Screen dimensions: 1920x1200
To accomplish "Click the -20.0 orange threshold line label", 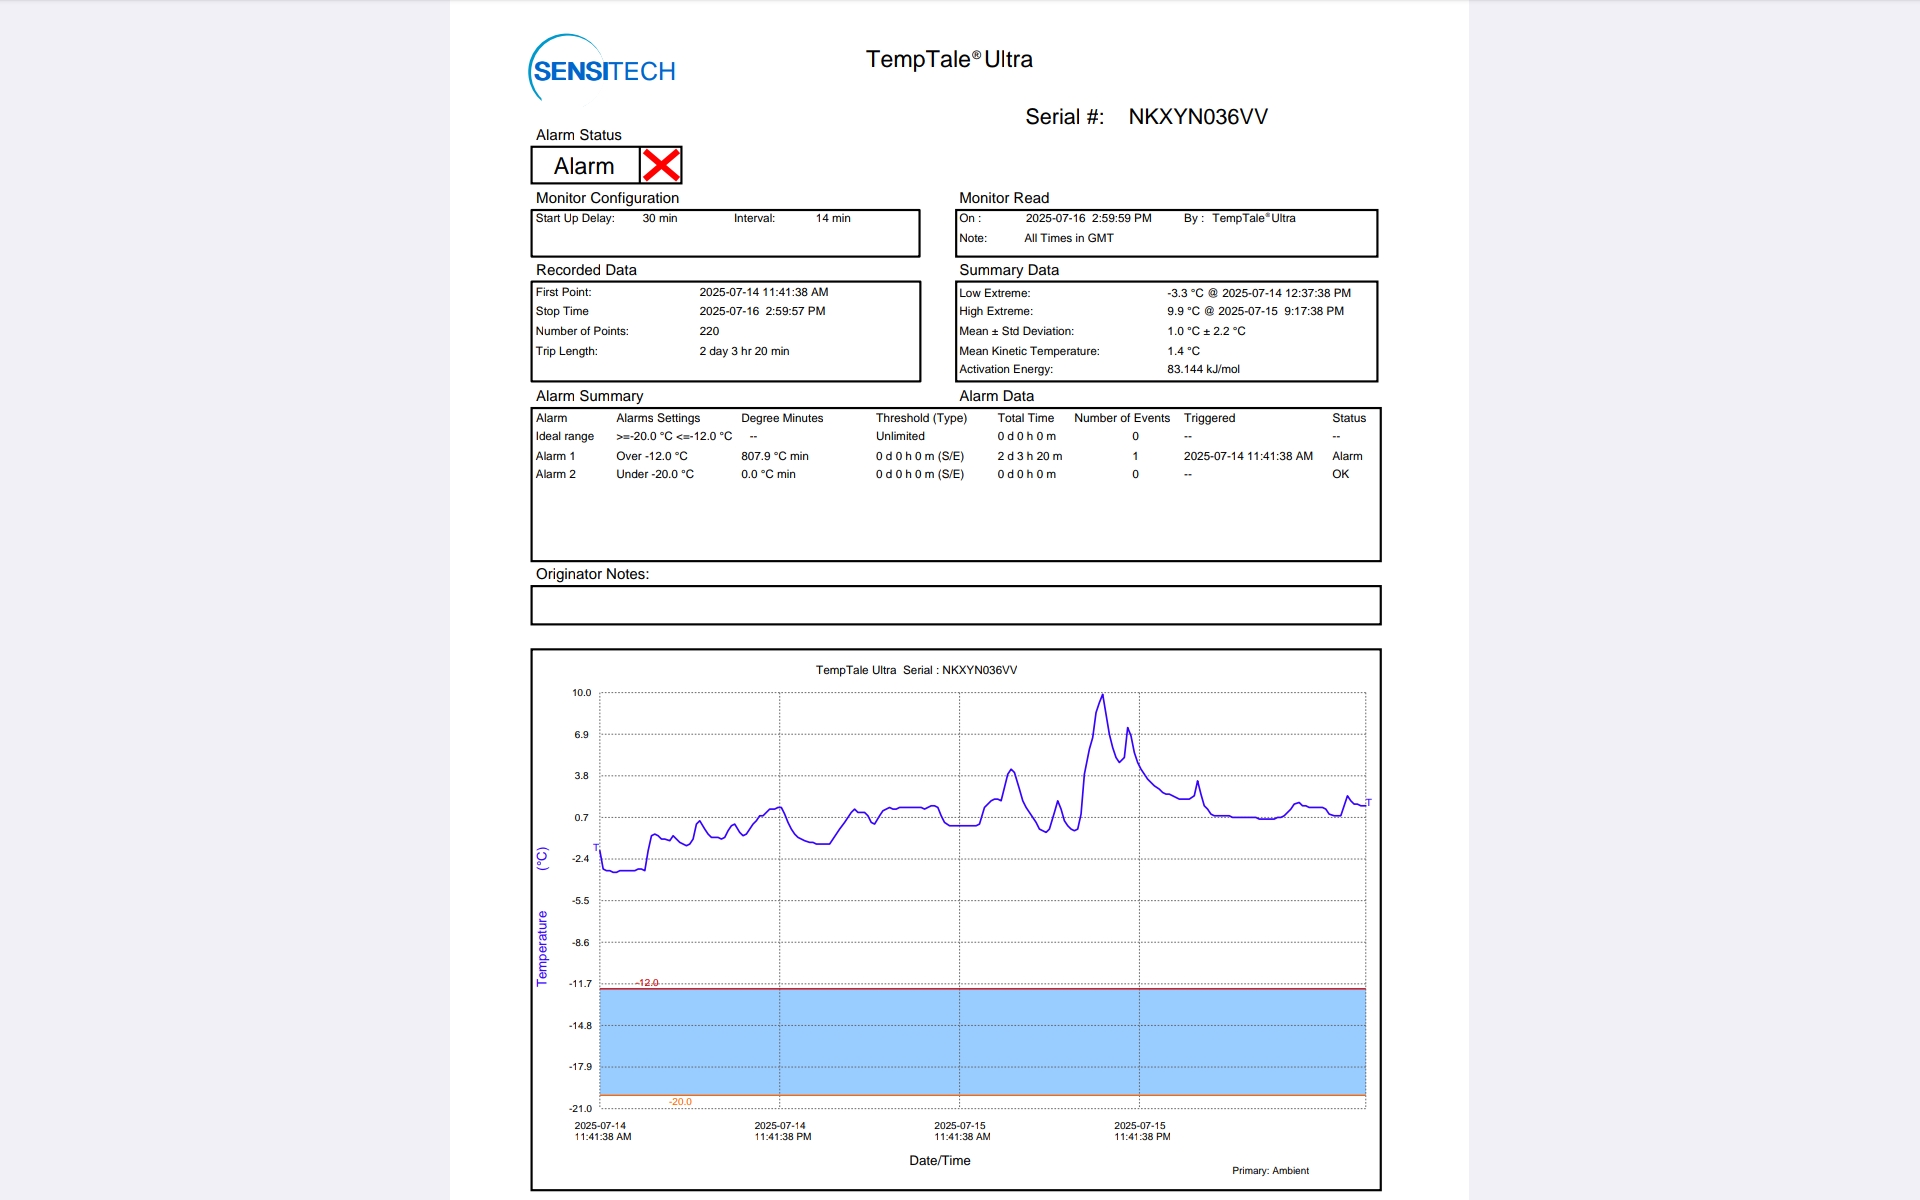I will 680,1102.
